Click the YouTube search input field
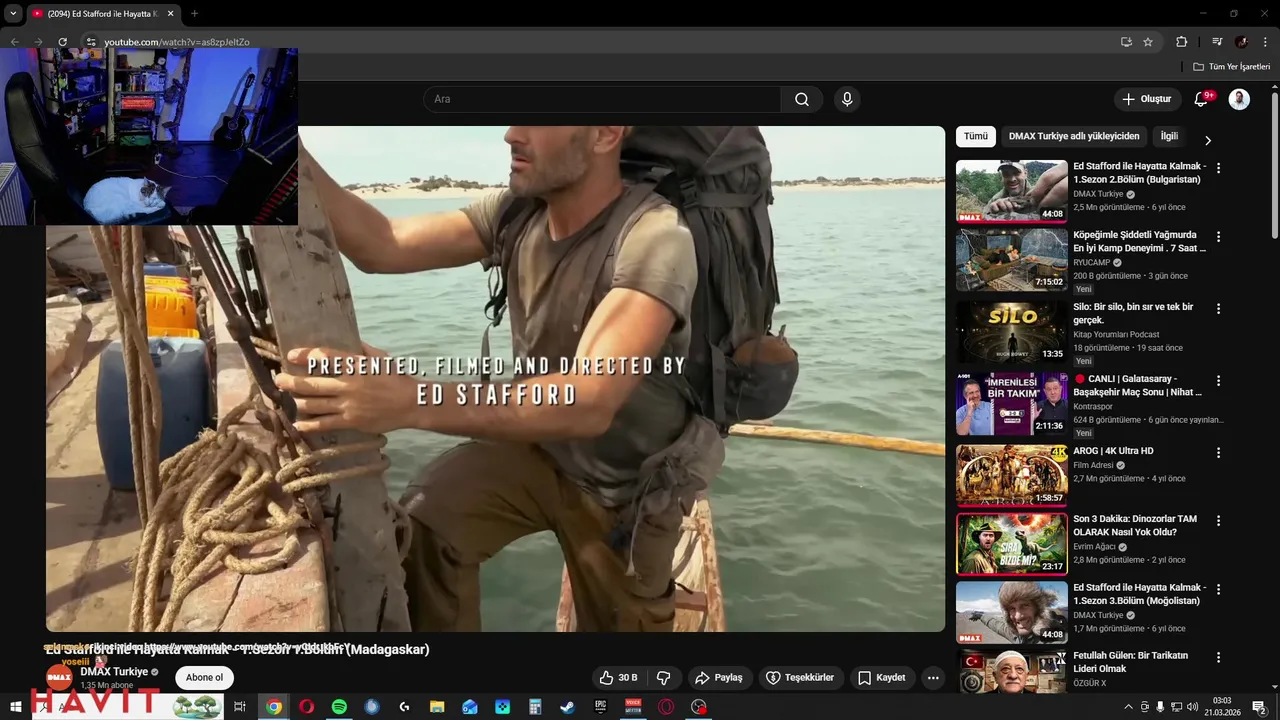This screenshot has height=720, width=1280. [602, 99]
